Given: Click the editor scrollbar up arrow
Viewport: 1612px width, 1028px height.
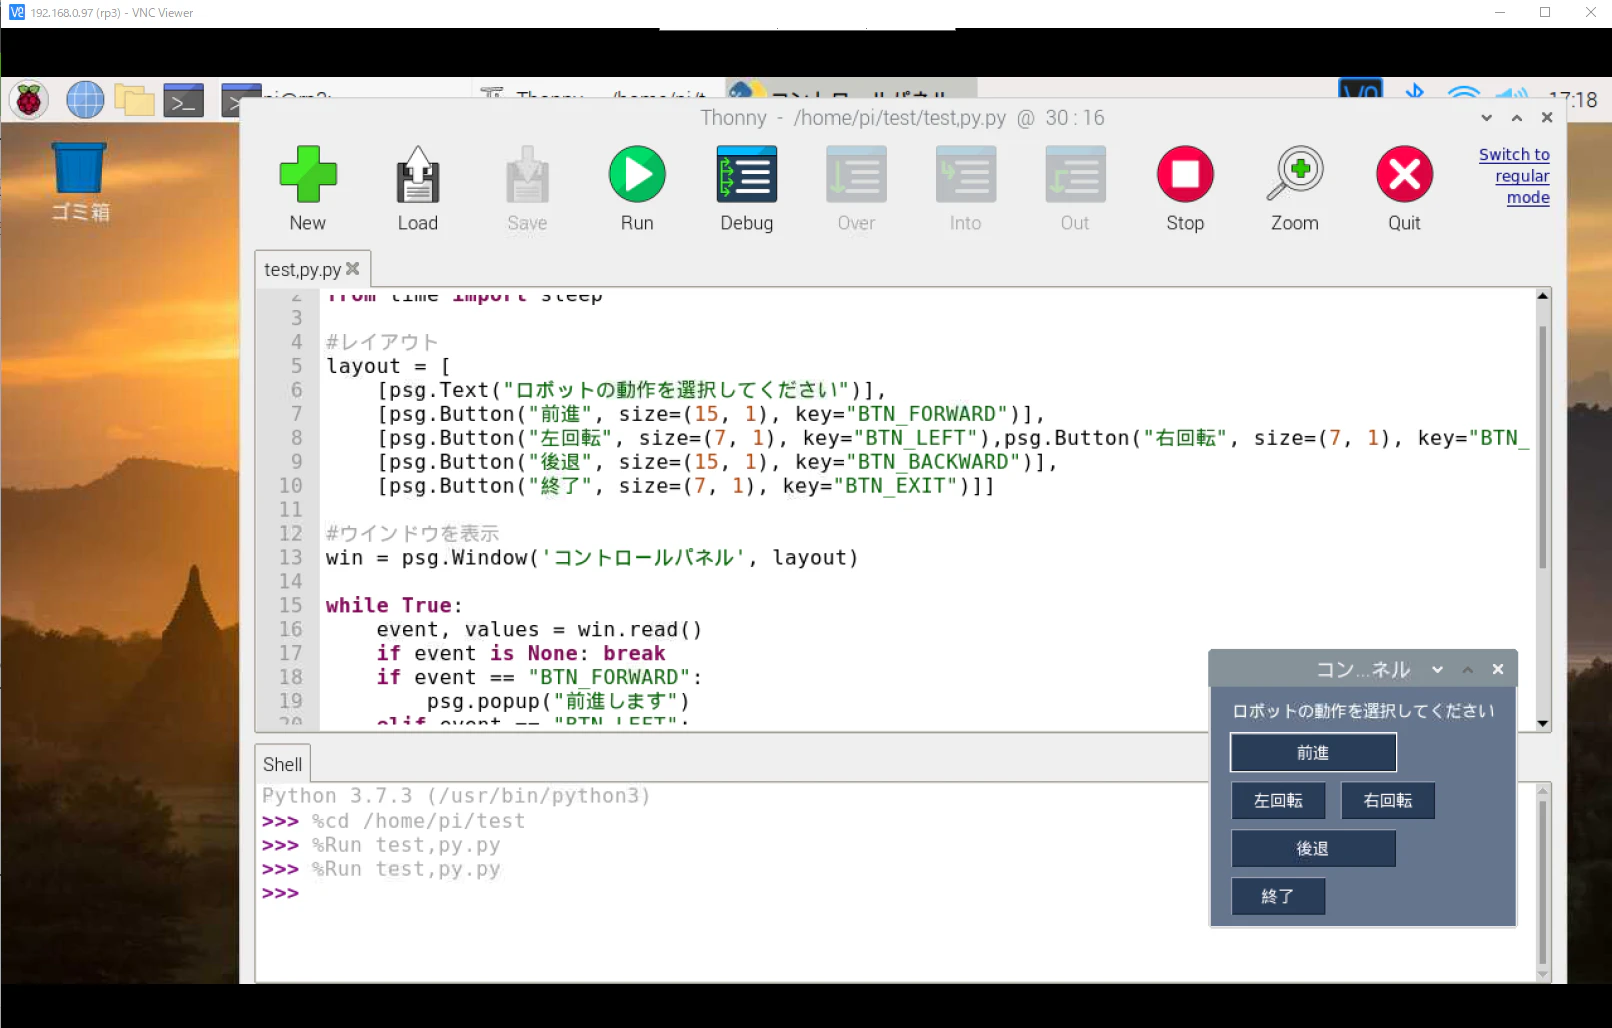Looking at the screenshot, I should click(1543, 296).
